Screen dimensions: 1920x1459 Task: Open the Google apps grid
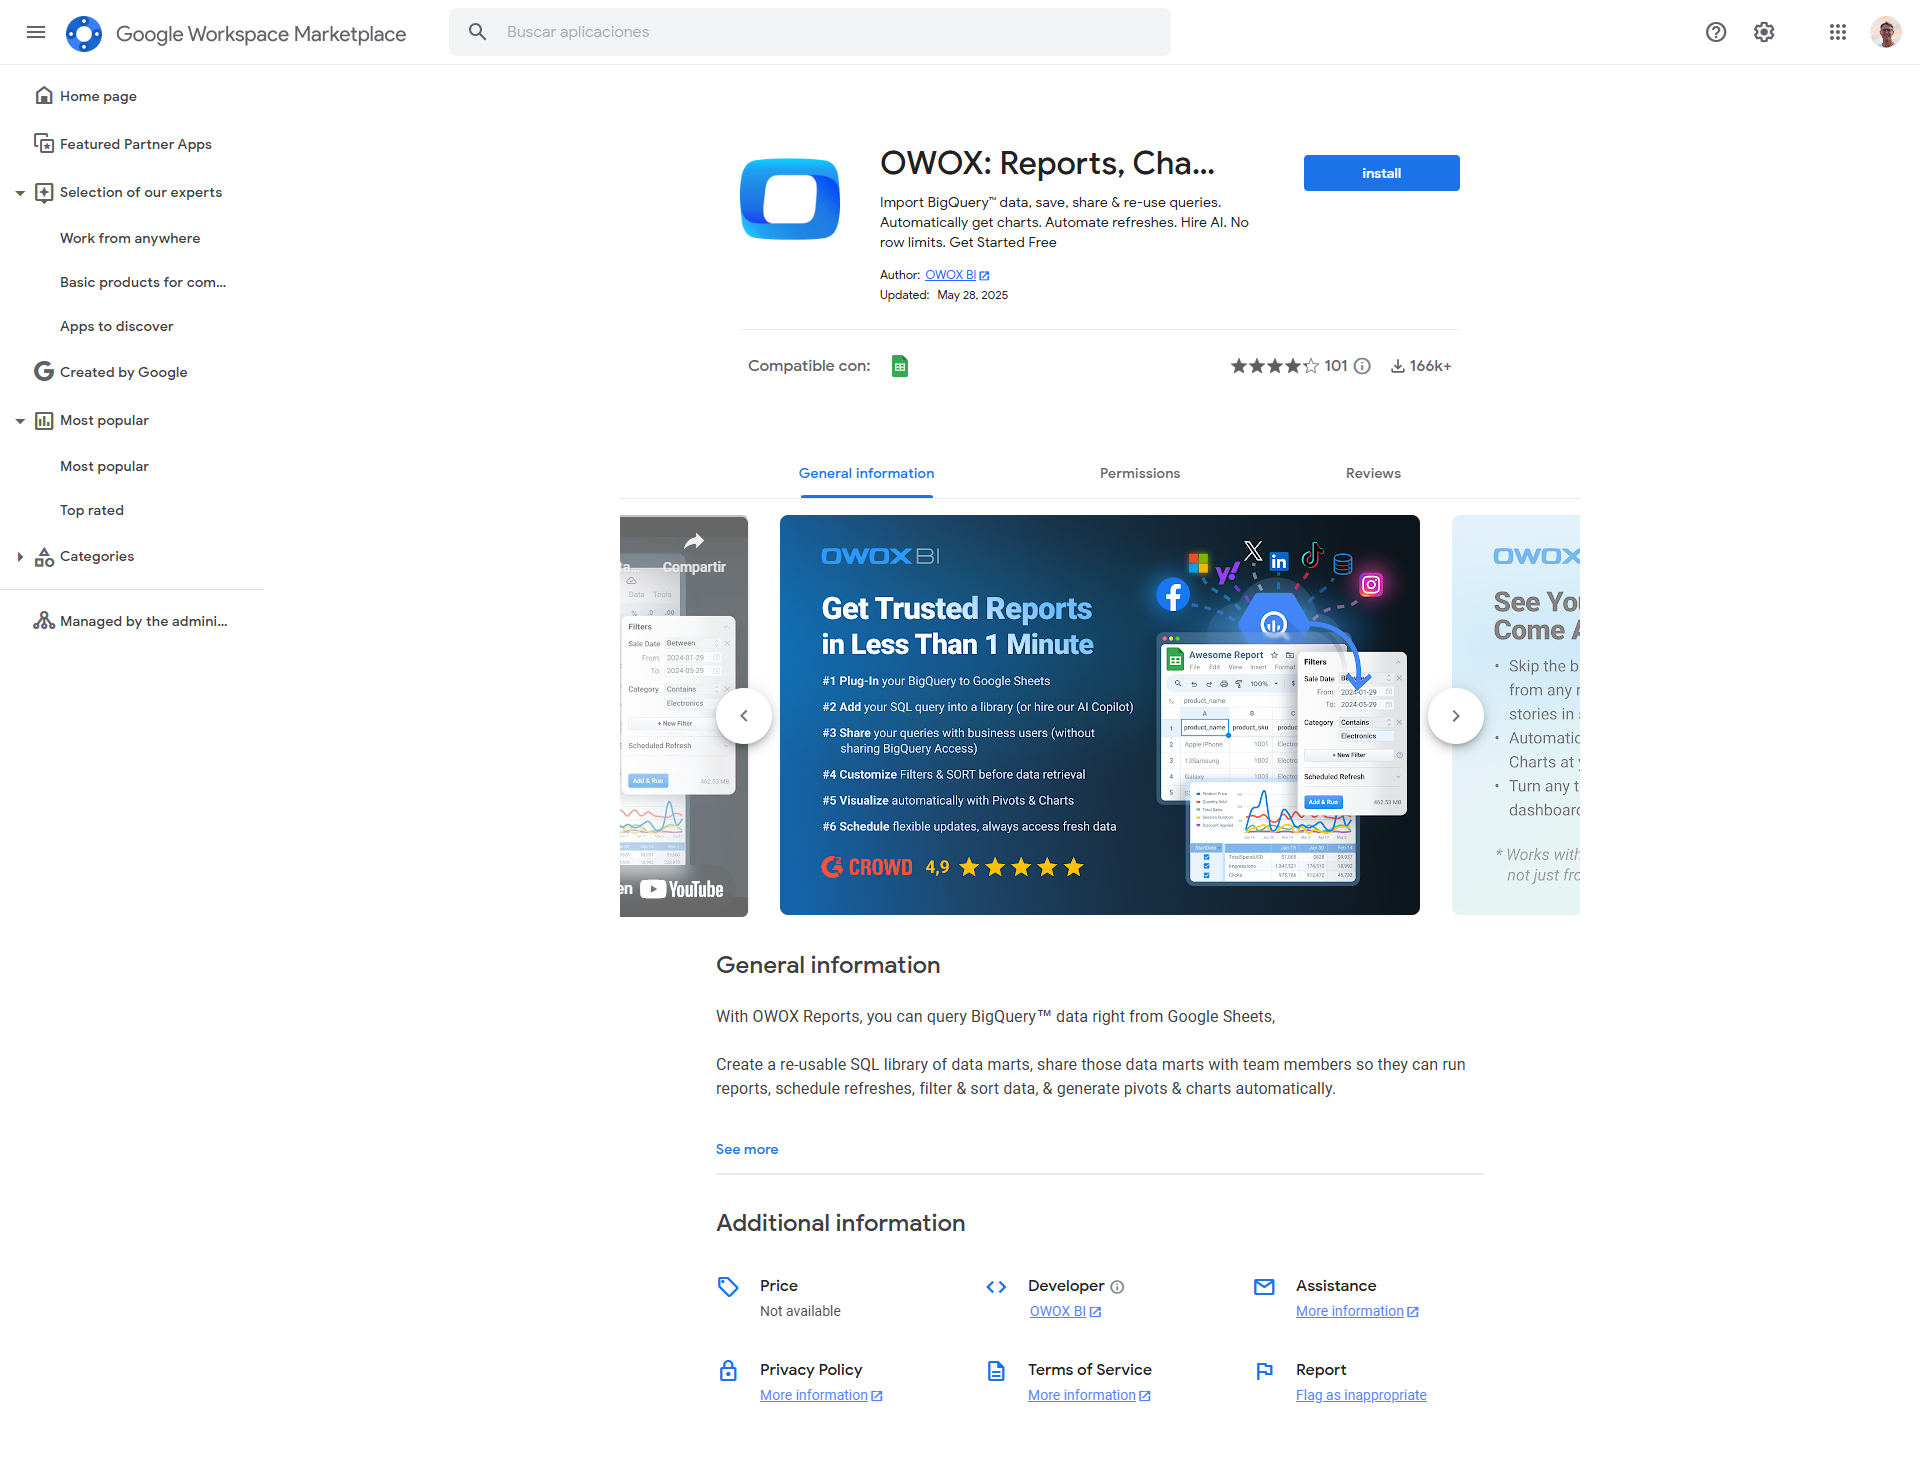pos(1838,32)
